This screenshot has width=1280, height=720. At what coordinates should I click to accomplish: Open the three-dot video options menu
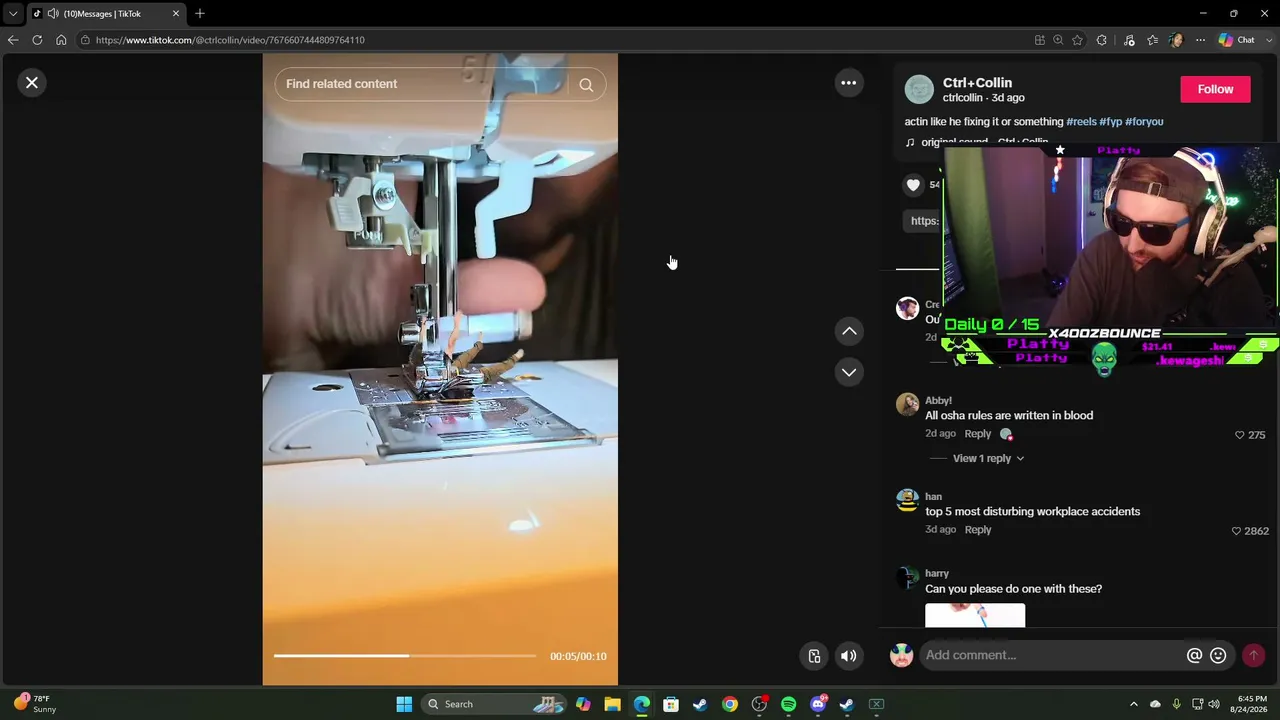pos(848,83)
